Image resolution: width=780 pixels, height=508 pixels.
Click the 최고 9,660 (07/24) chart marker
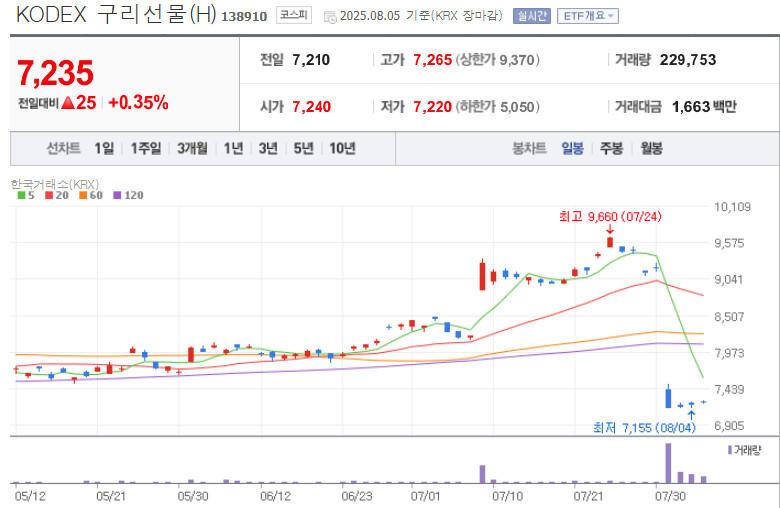tap(610, 217)
